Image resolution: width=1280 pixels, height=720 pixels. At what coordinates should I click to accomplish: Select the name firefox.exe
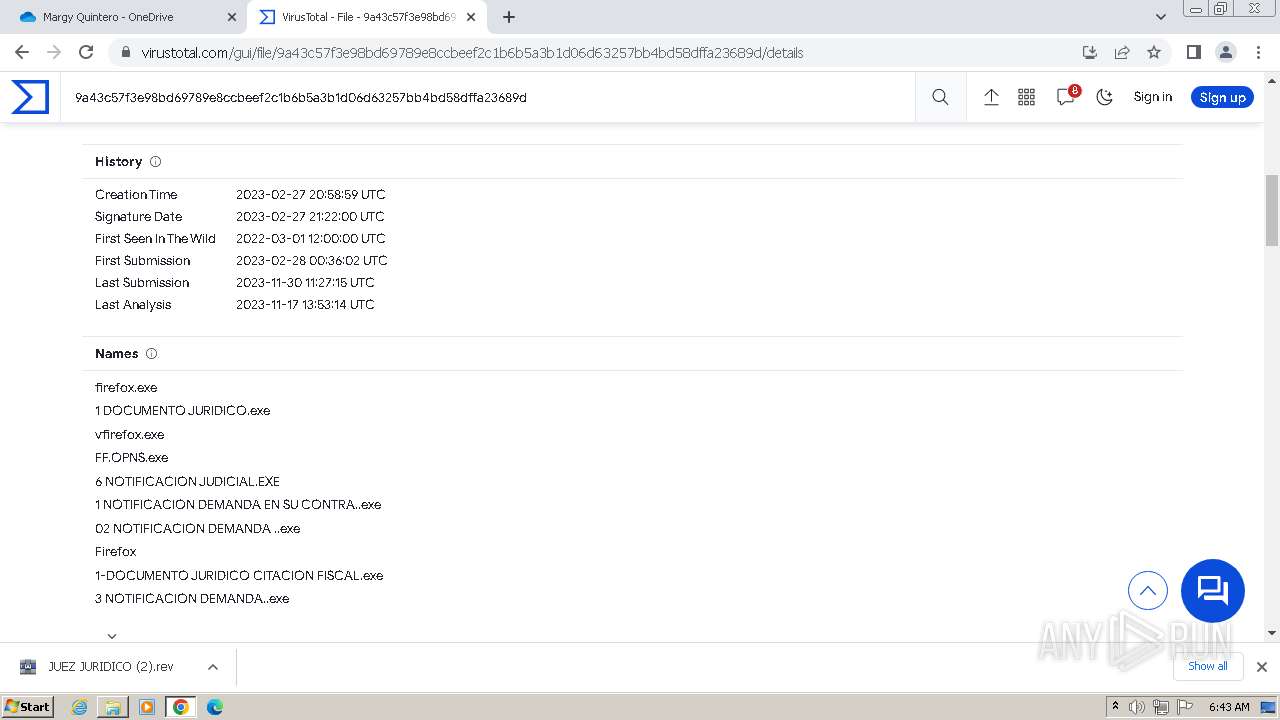pyautogui.click(x=126, y=387)
